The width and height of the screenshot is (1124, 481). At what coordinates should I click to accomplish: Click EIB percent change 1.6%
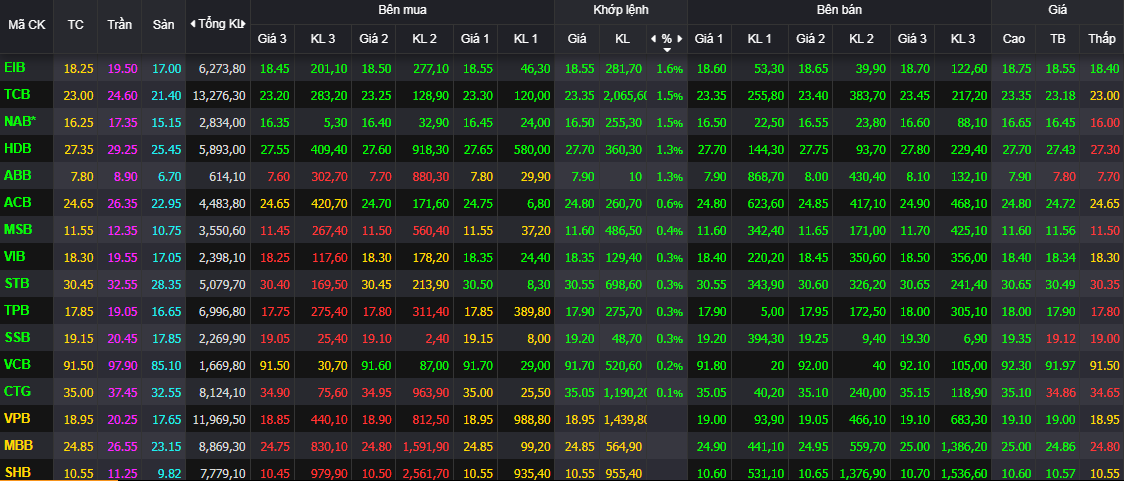point(670,69)
